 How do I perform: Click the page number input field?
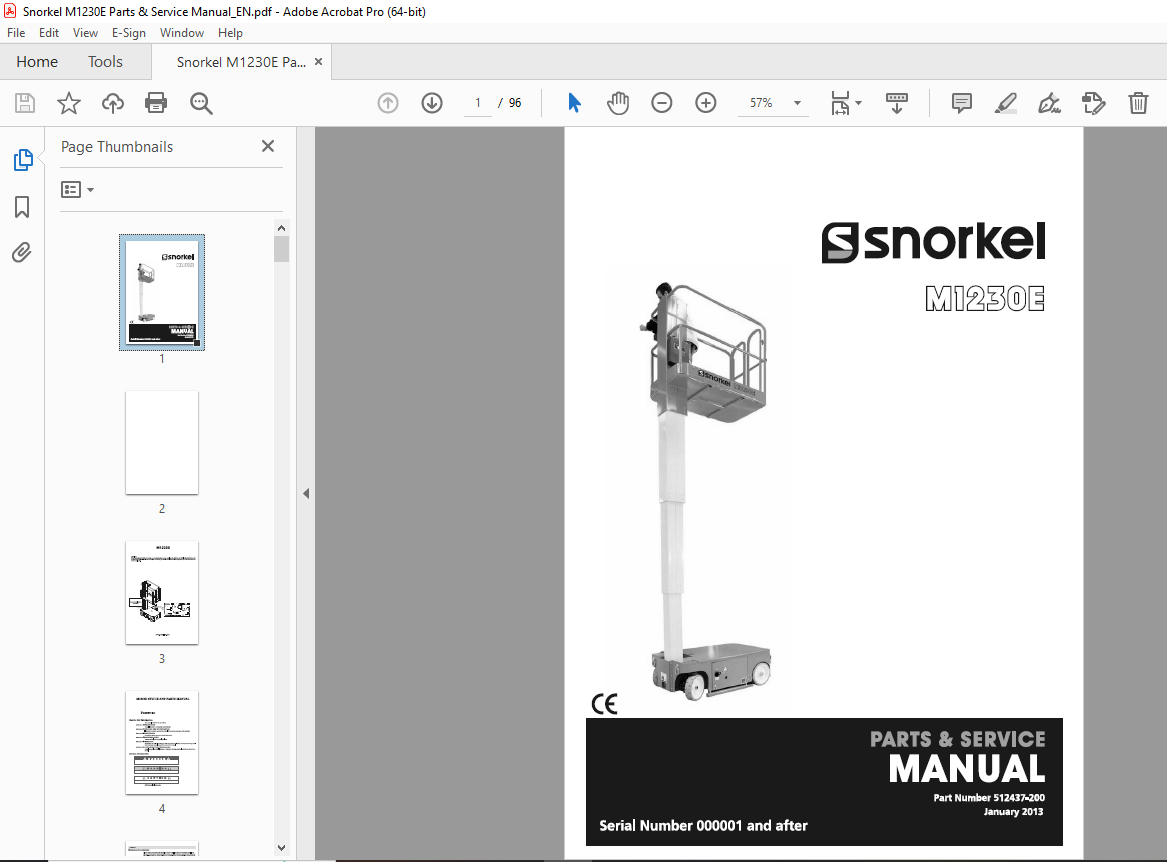478,103
